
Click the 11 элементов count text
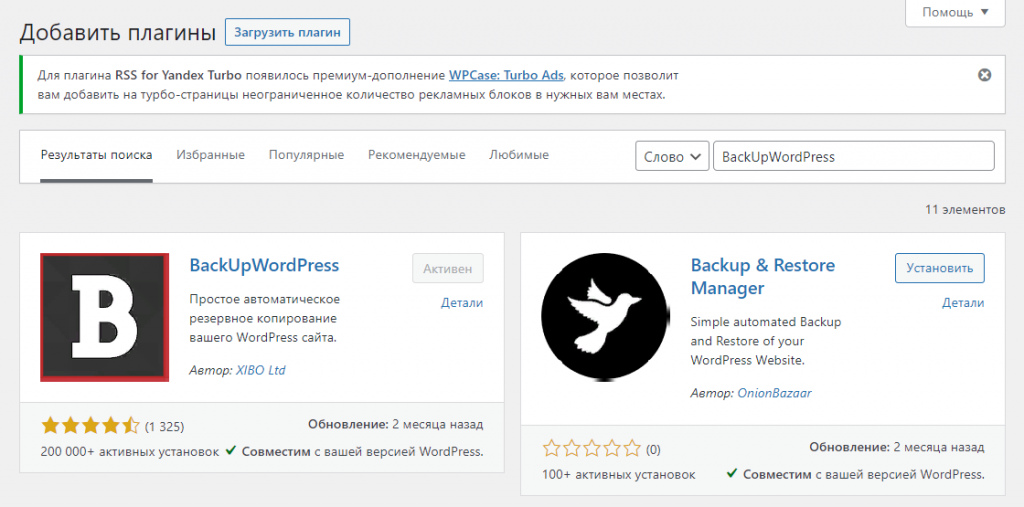click(965, 210)
